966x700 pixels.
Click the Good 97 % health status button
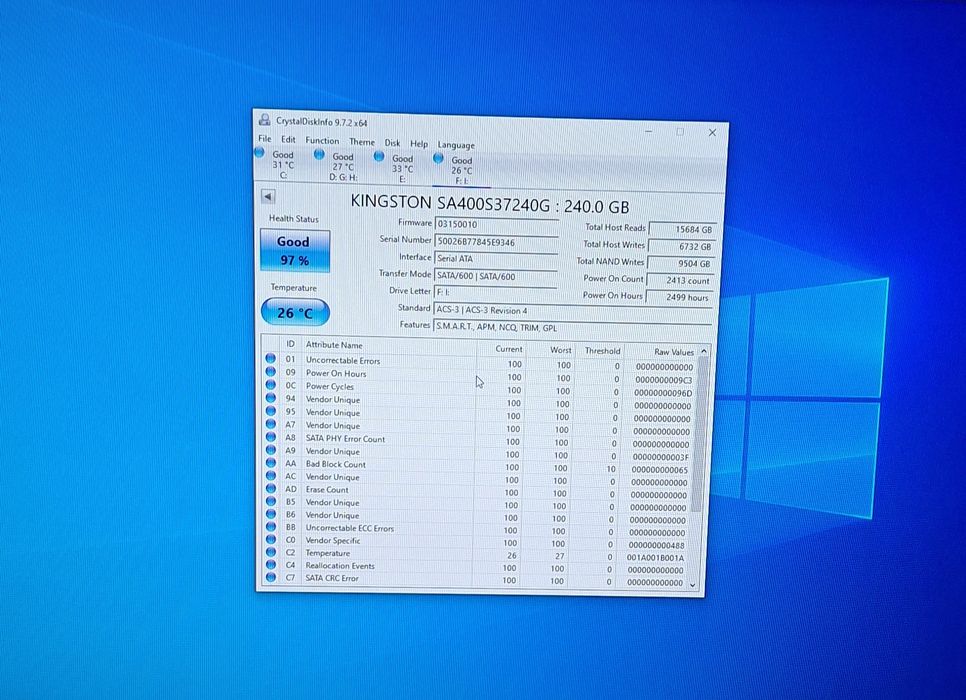click(x=294, y=251)
